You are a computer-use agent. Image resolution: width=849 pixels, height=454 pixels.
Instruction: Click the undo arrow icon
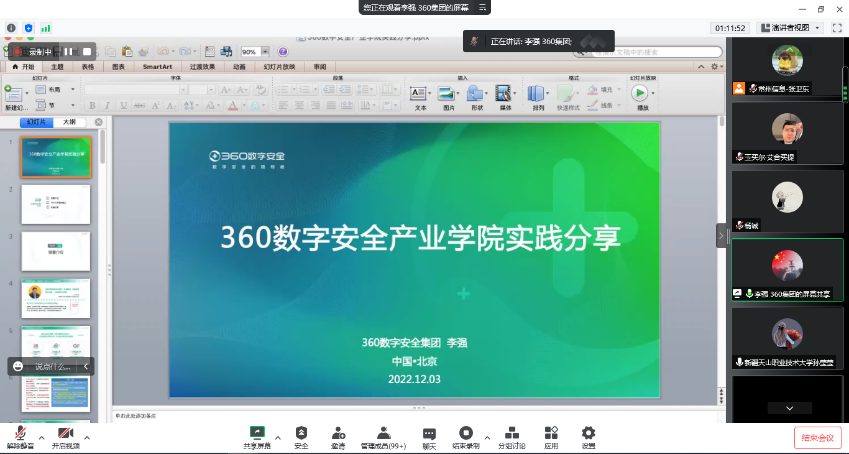(x=162, y=51)
